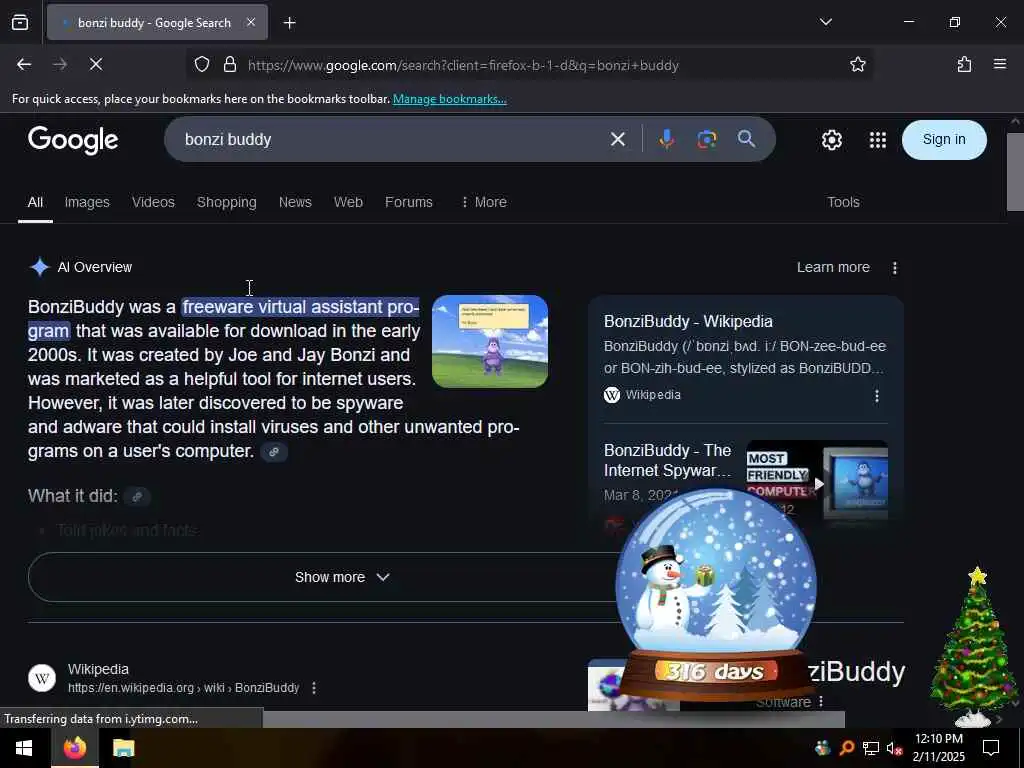Search by image with Lens icon
1024x768 pixels.
pos(707,139)
